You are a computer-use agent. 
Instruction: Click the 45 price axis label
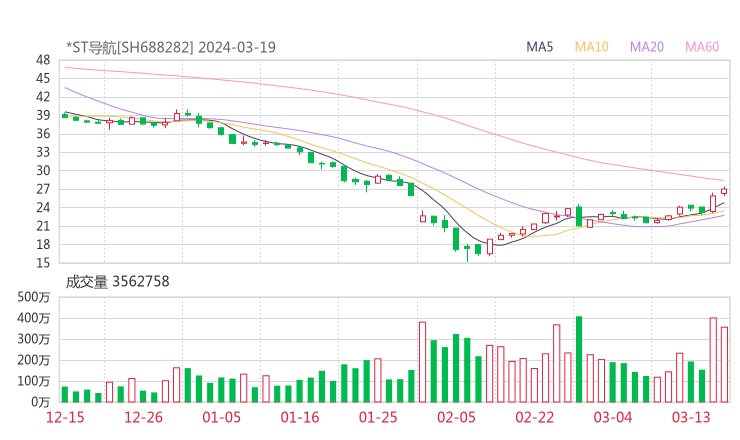point(43,78)
